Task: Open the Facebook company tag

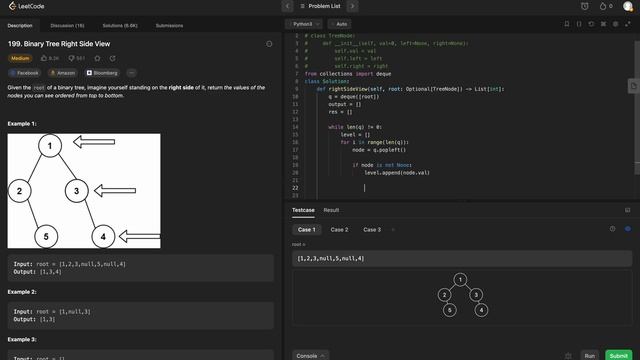Action: tap(24, 73)
